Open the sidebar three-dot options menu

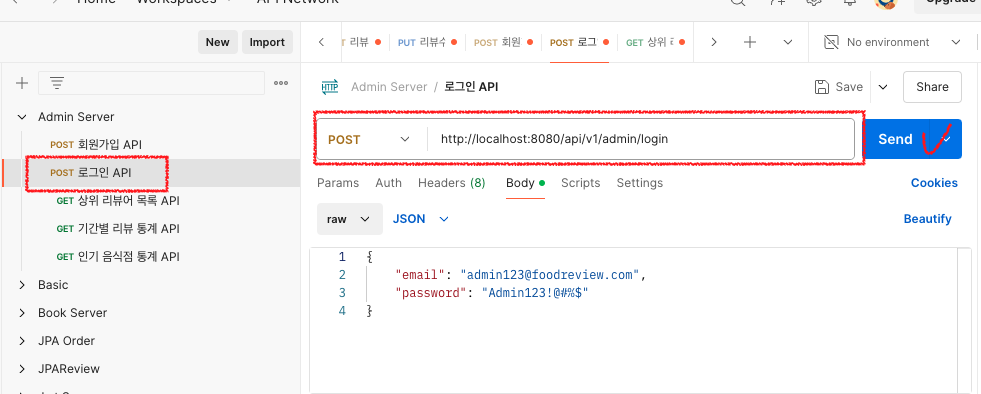281,83
